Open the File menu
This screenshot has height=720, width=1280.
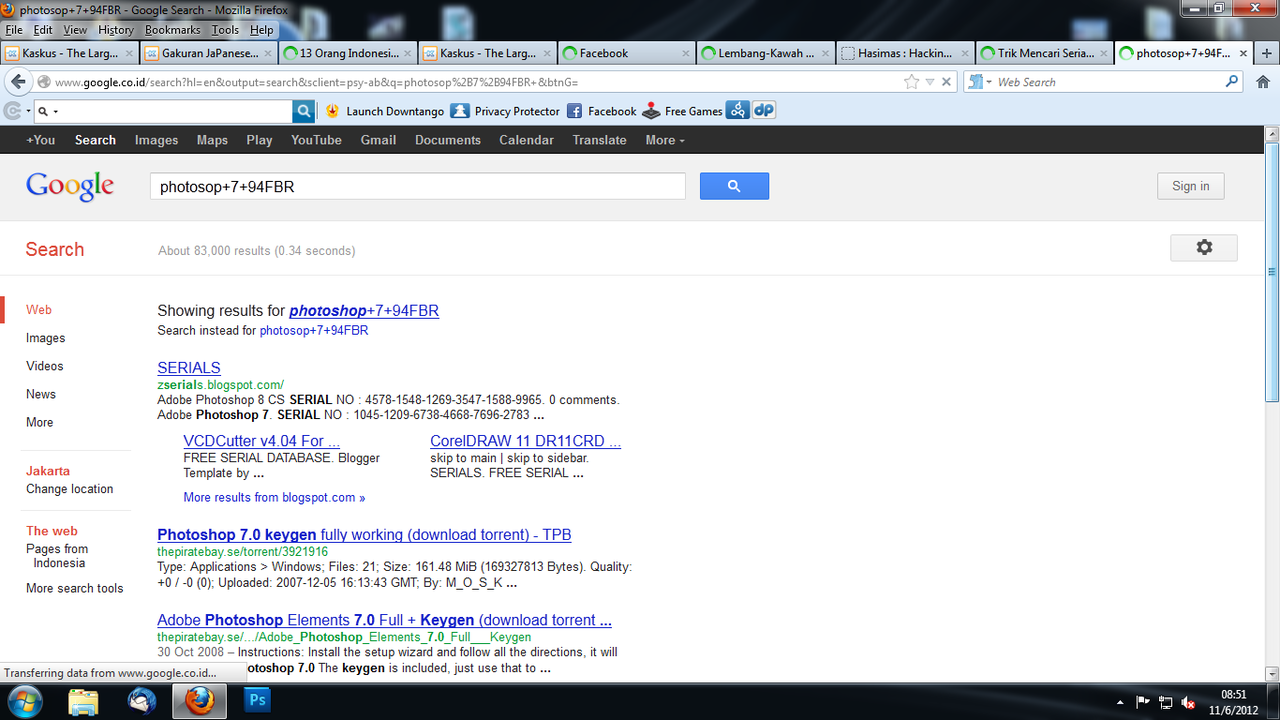14,30
